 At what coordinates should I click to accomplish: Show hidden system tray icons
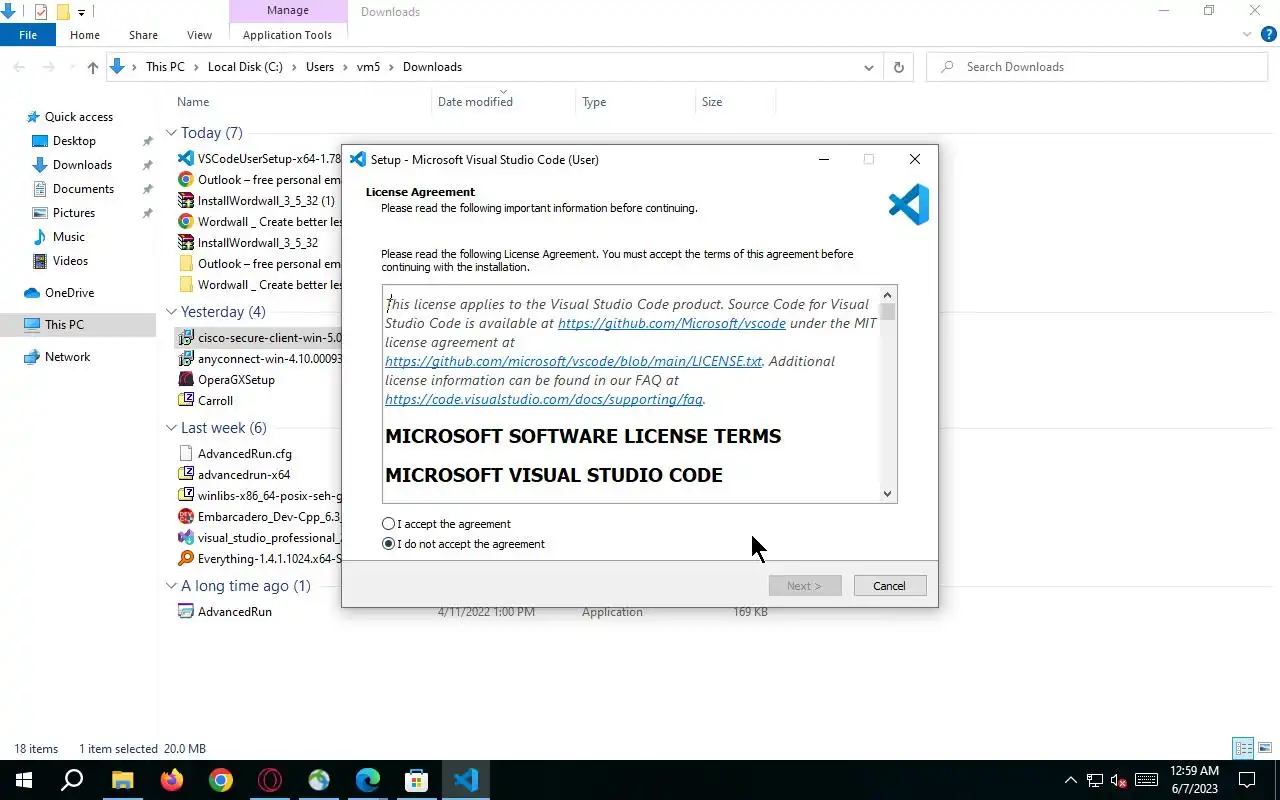pos(1071,780)
